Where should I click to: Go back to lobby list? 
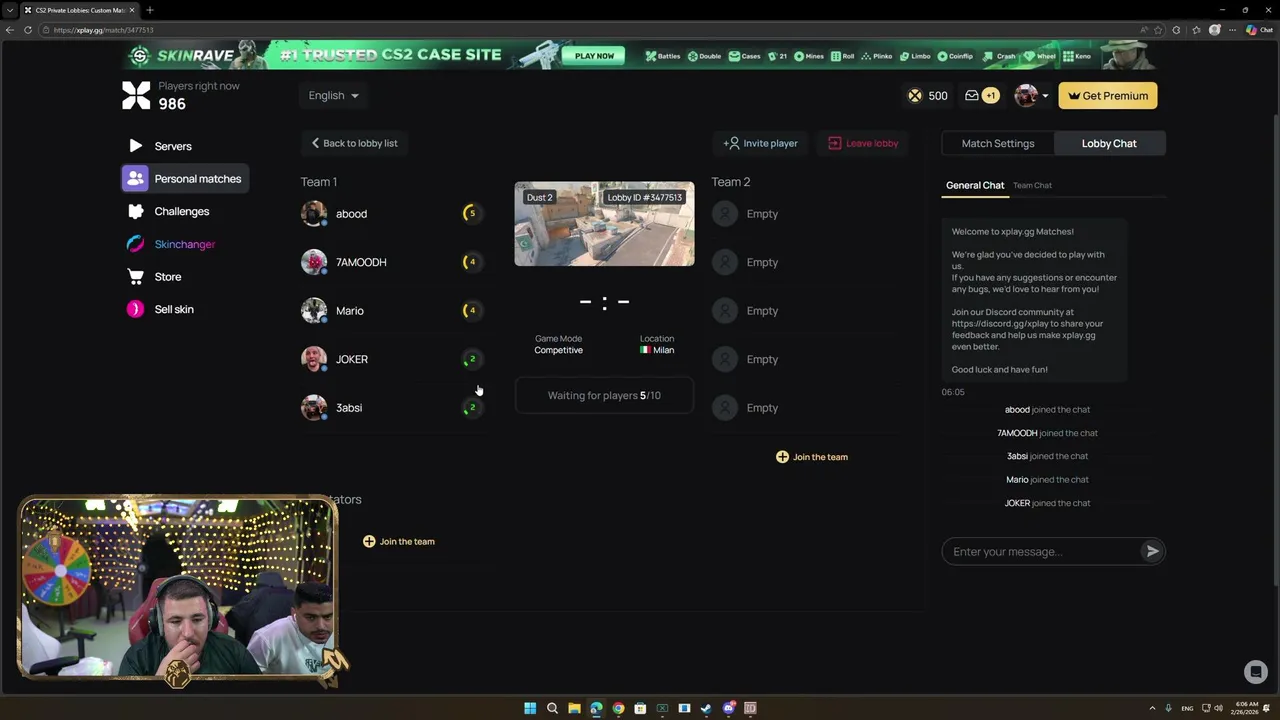tap(354, 143)
